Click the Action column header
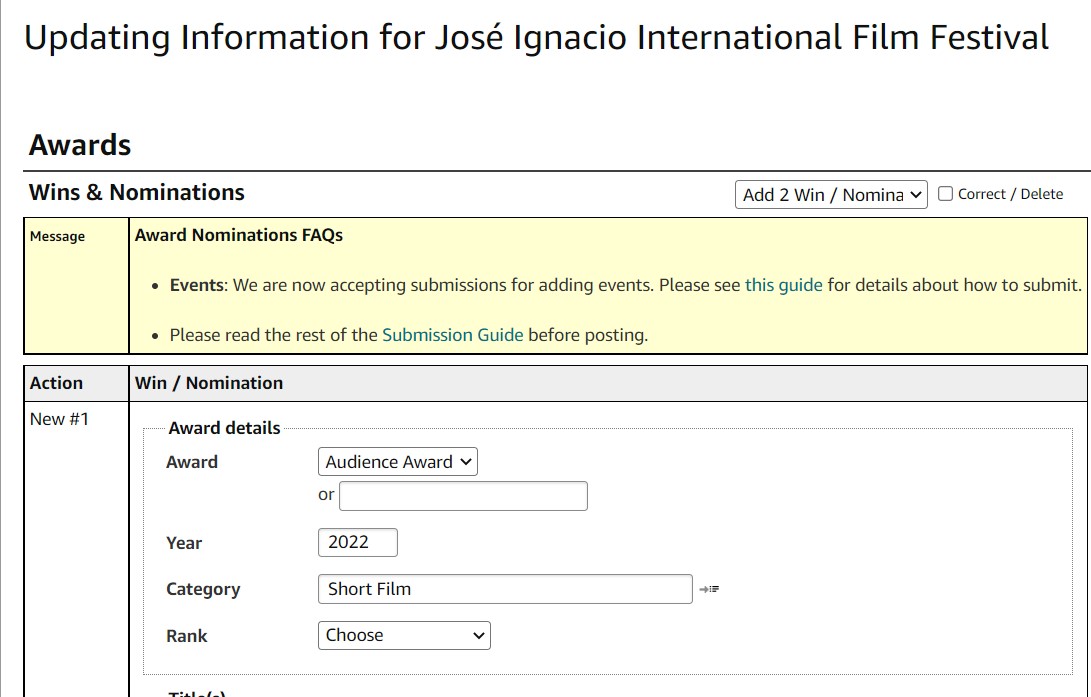The width and height of the screenshot is (1091, 697). (x=57, y=383)
